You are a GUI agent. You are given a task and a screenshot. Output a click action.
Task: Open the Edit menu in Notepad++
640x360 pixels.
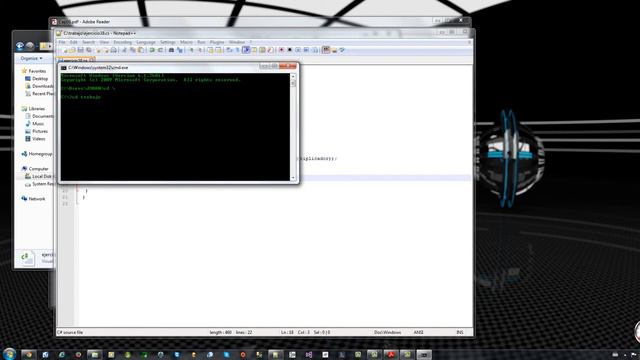pyautogui.click(x=73, y=42)
